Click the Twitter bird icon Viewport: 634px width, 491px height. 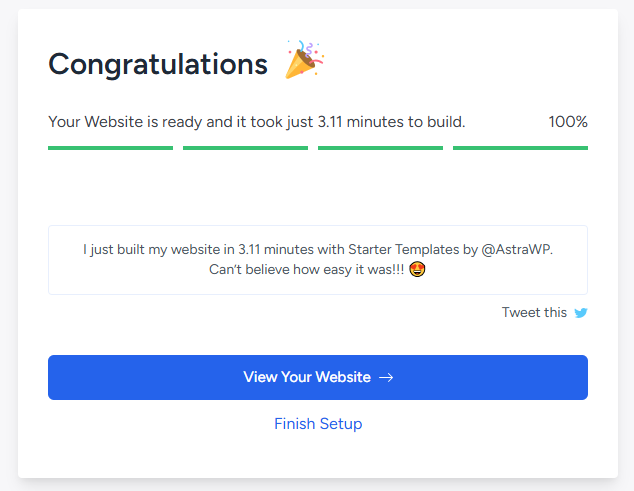(x=581, y=313)
